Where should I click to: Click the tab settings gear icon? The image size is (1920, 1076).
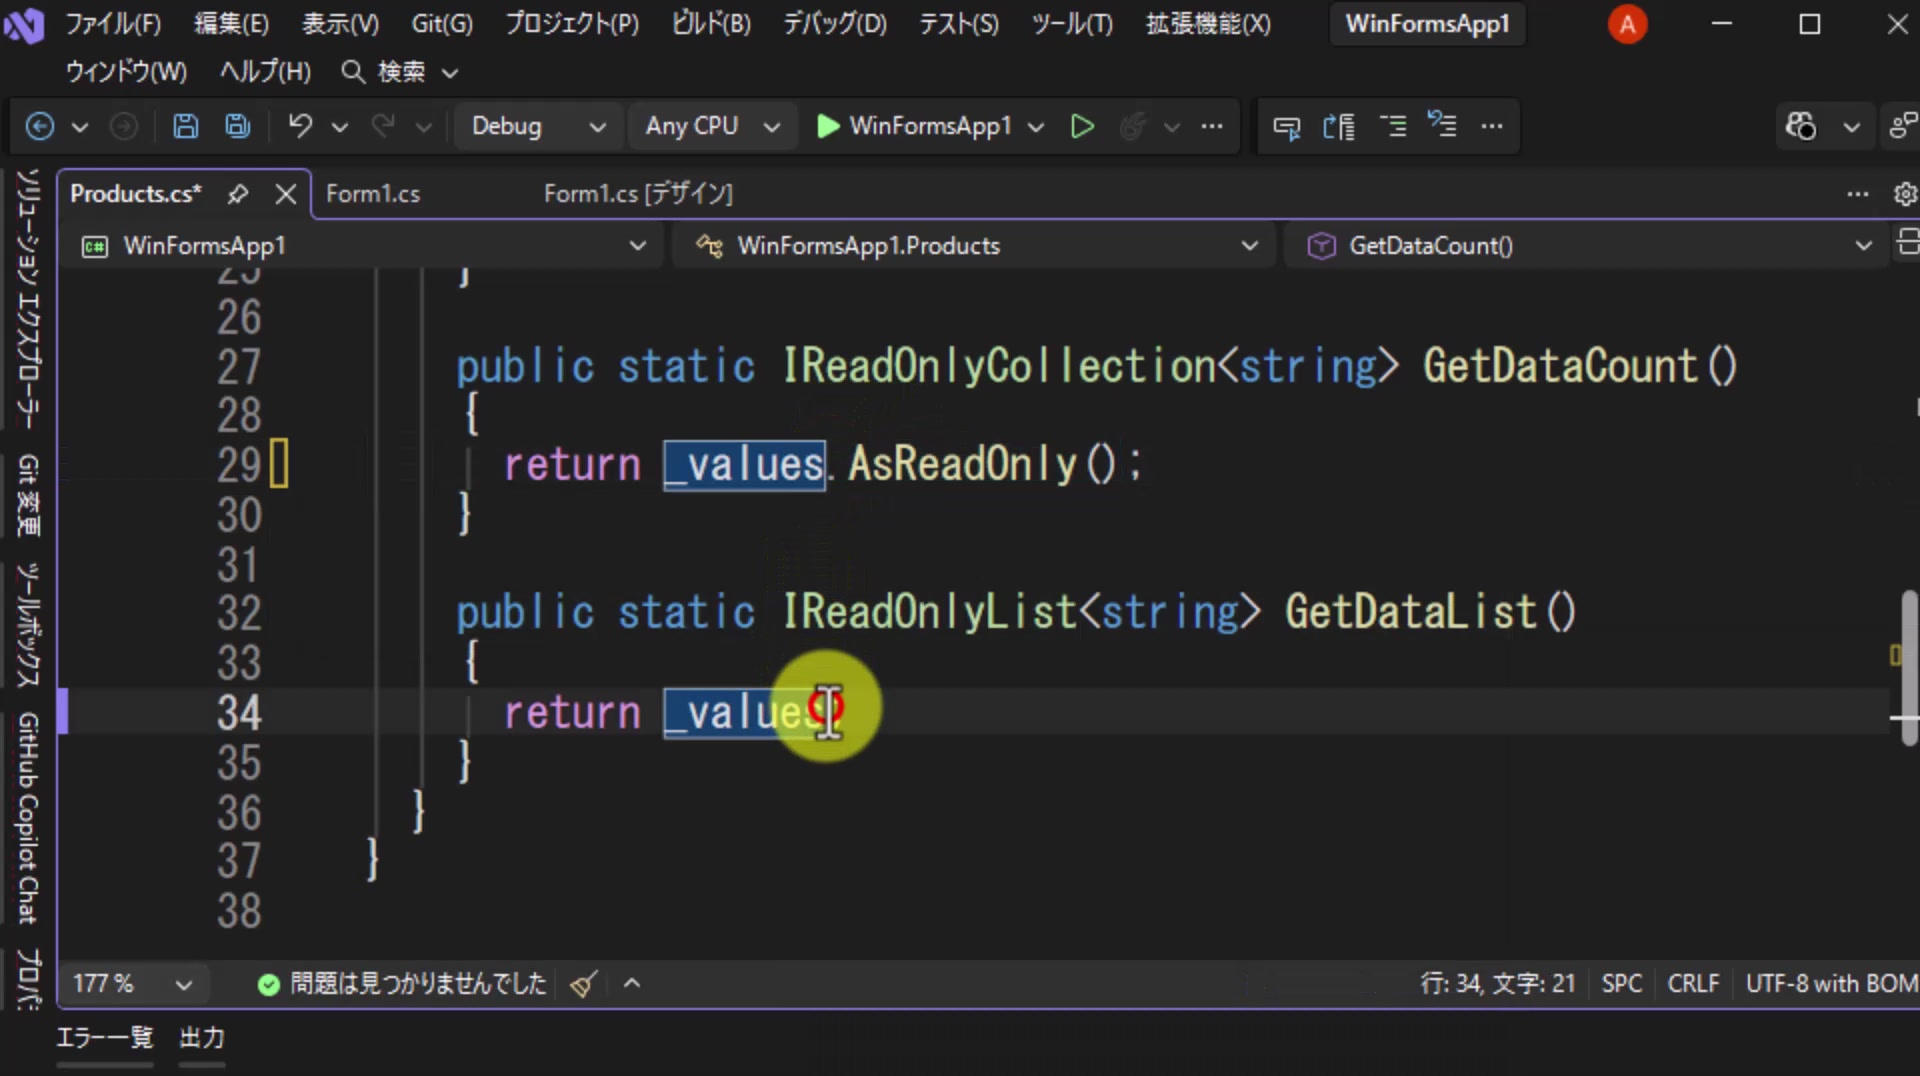coord(1906,194)
